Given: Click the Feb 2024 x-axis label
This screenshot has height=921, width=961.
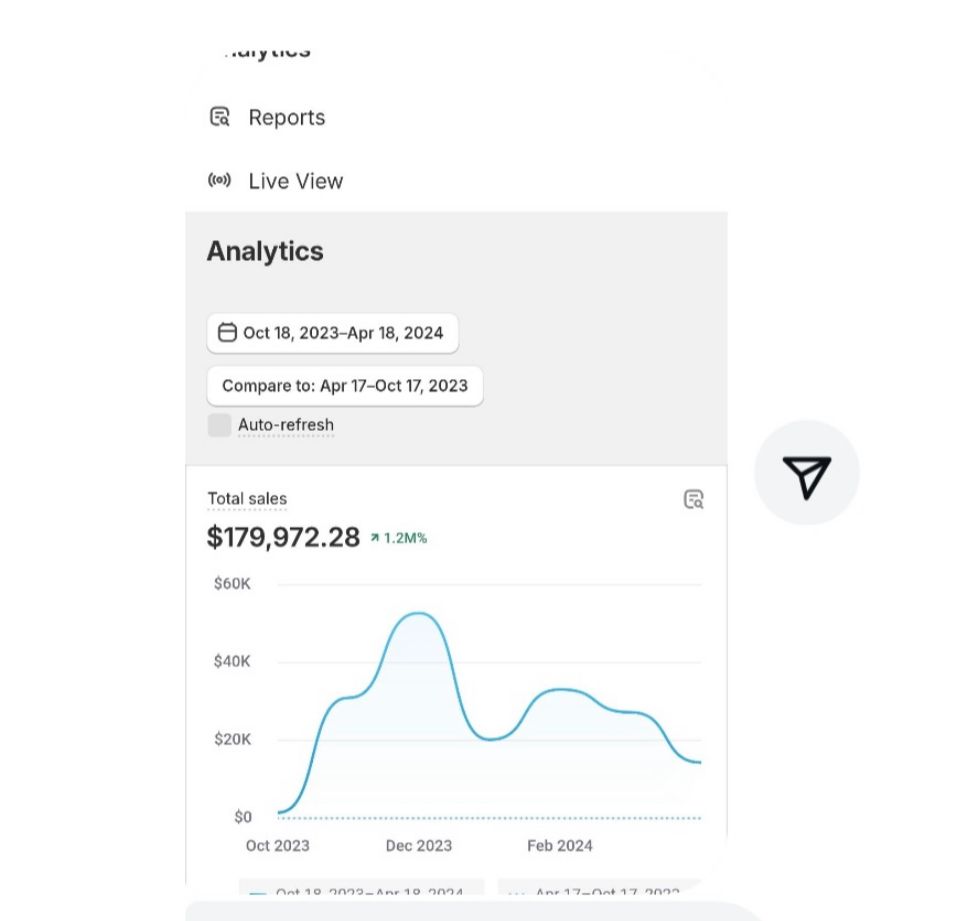Looking at the screenshot, I should coord(560,845).
